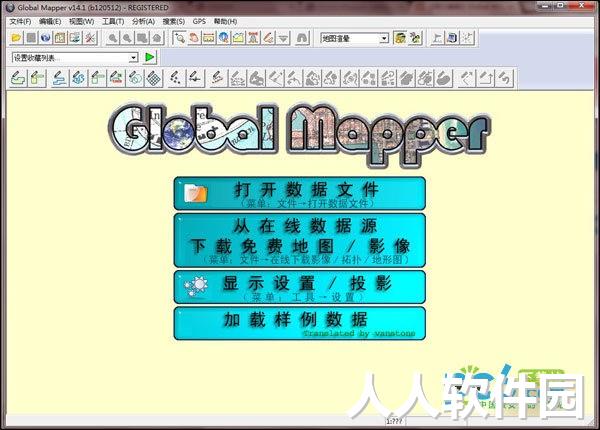Select the Pan hand tool
Screen dimensions: 600x430
(194, 38)
